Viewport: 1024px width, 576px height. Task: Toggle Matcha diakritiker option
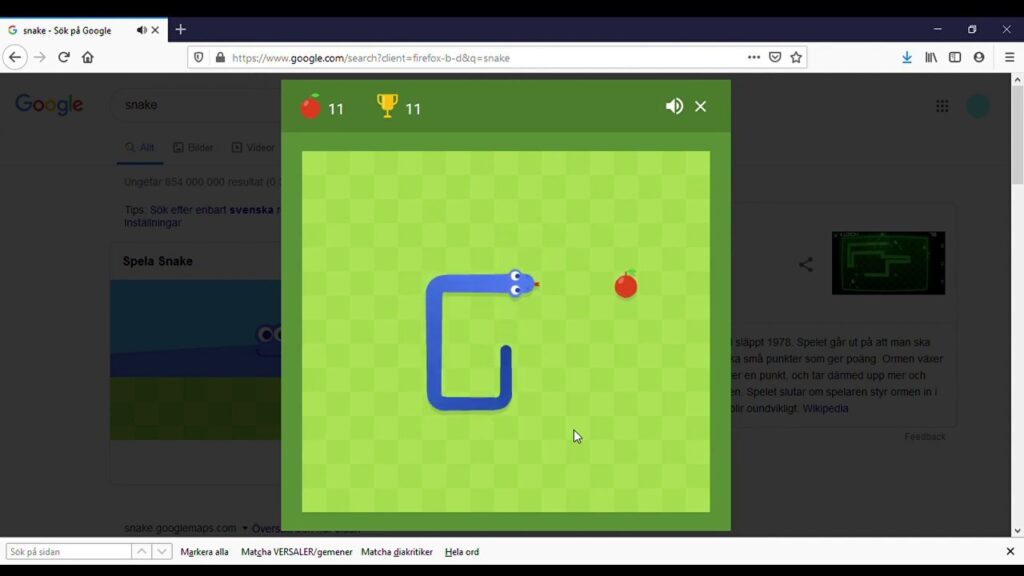[x=397, y=552]
